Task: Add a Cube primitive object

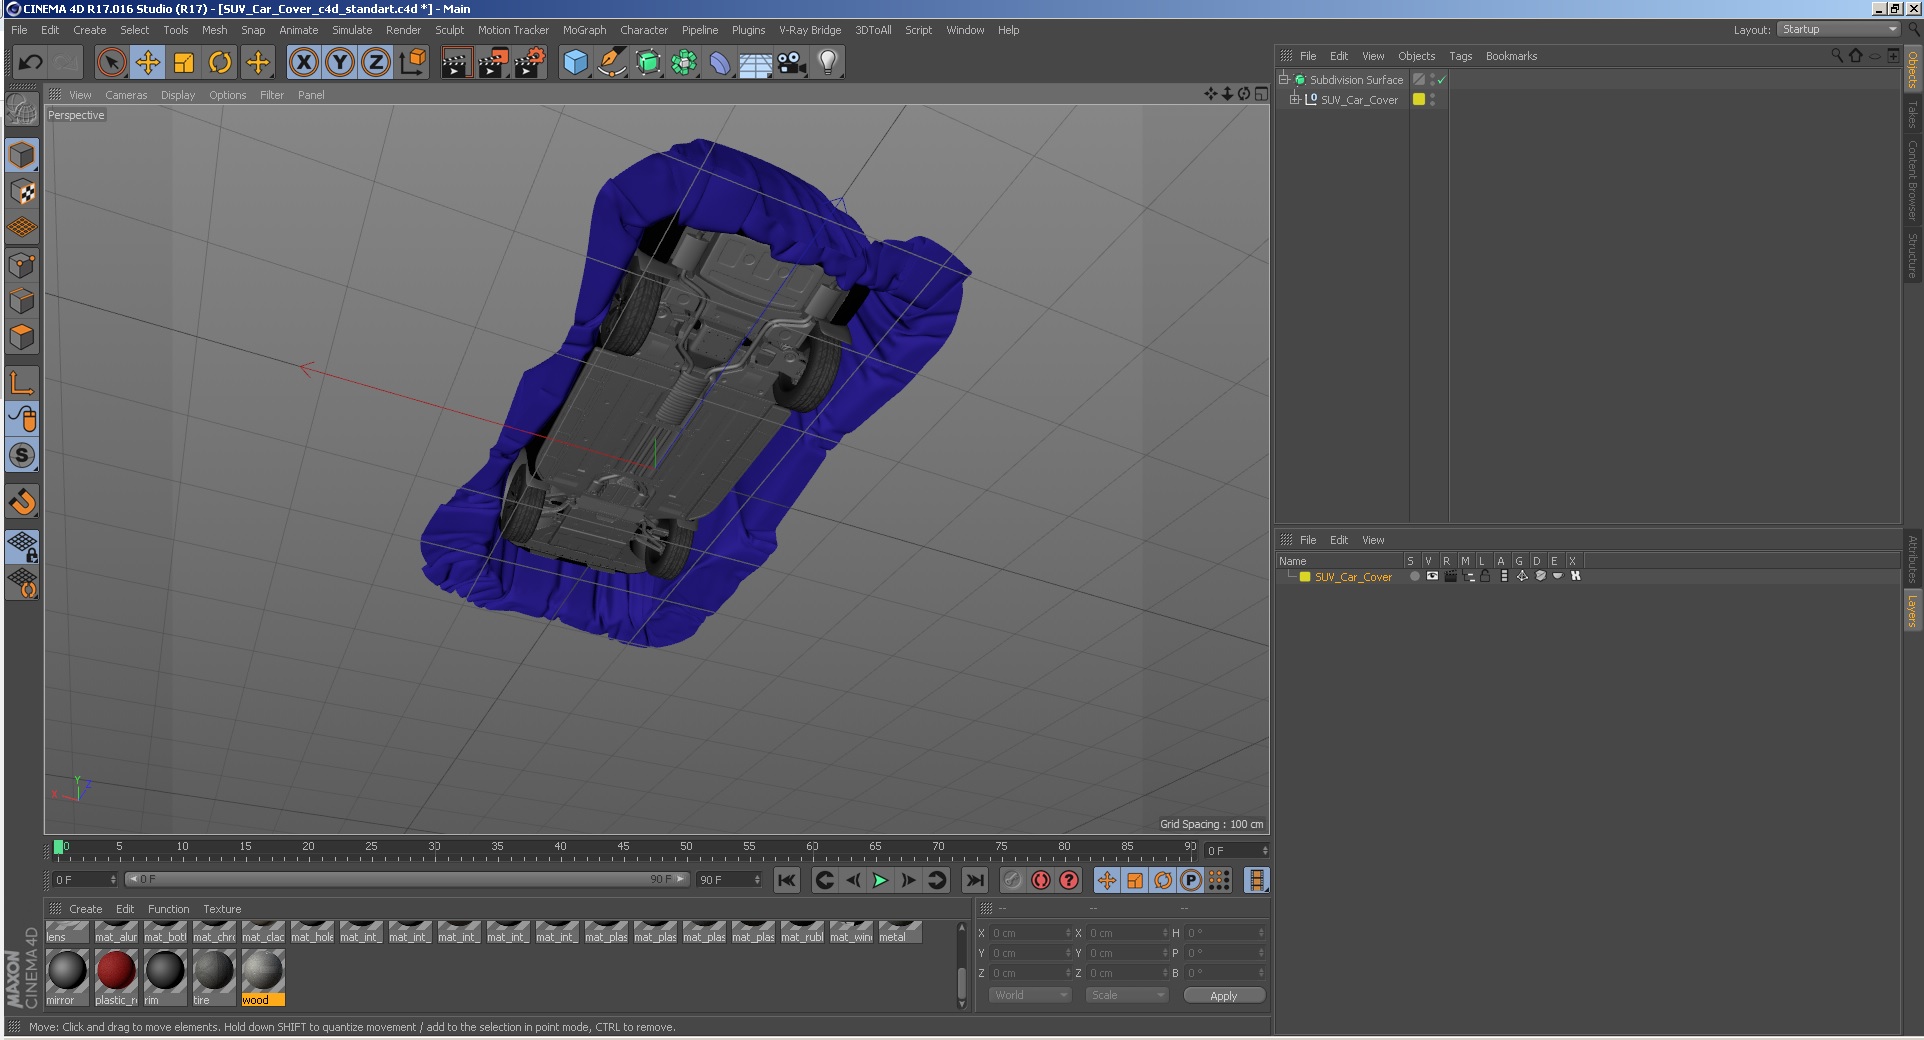Action: click(x=575, y=63)
